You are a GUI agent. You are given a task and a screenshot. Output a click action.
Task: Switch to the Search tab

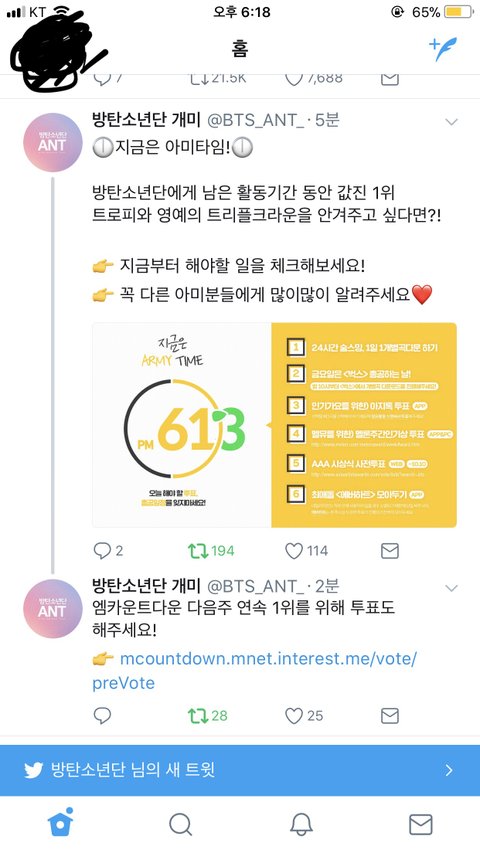[x=181, y=825]
